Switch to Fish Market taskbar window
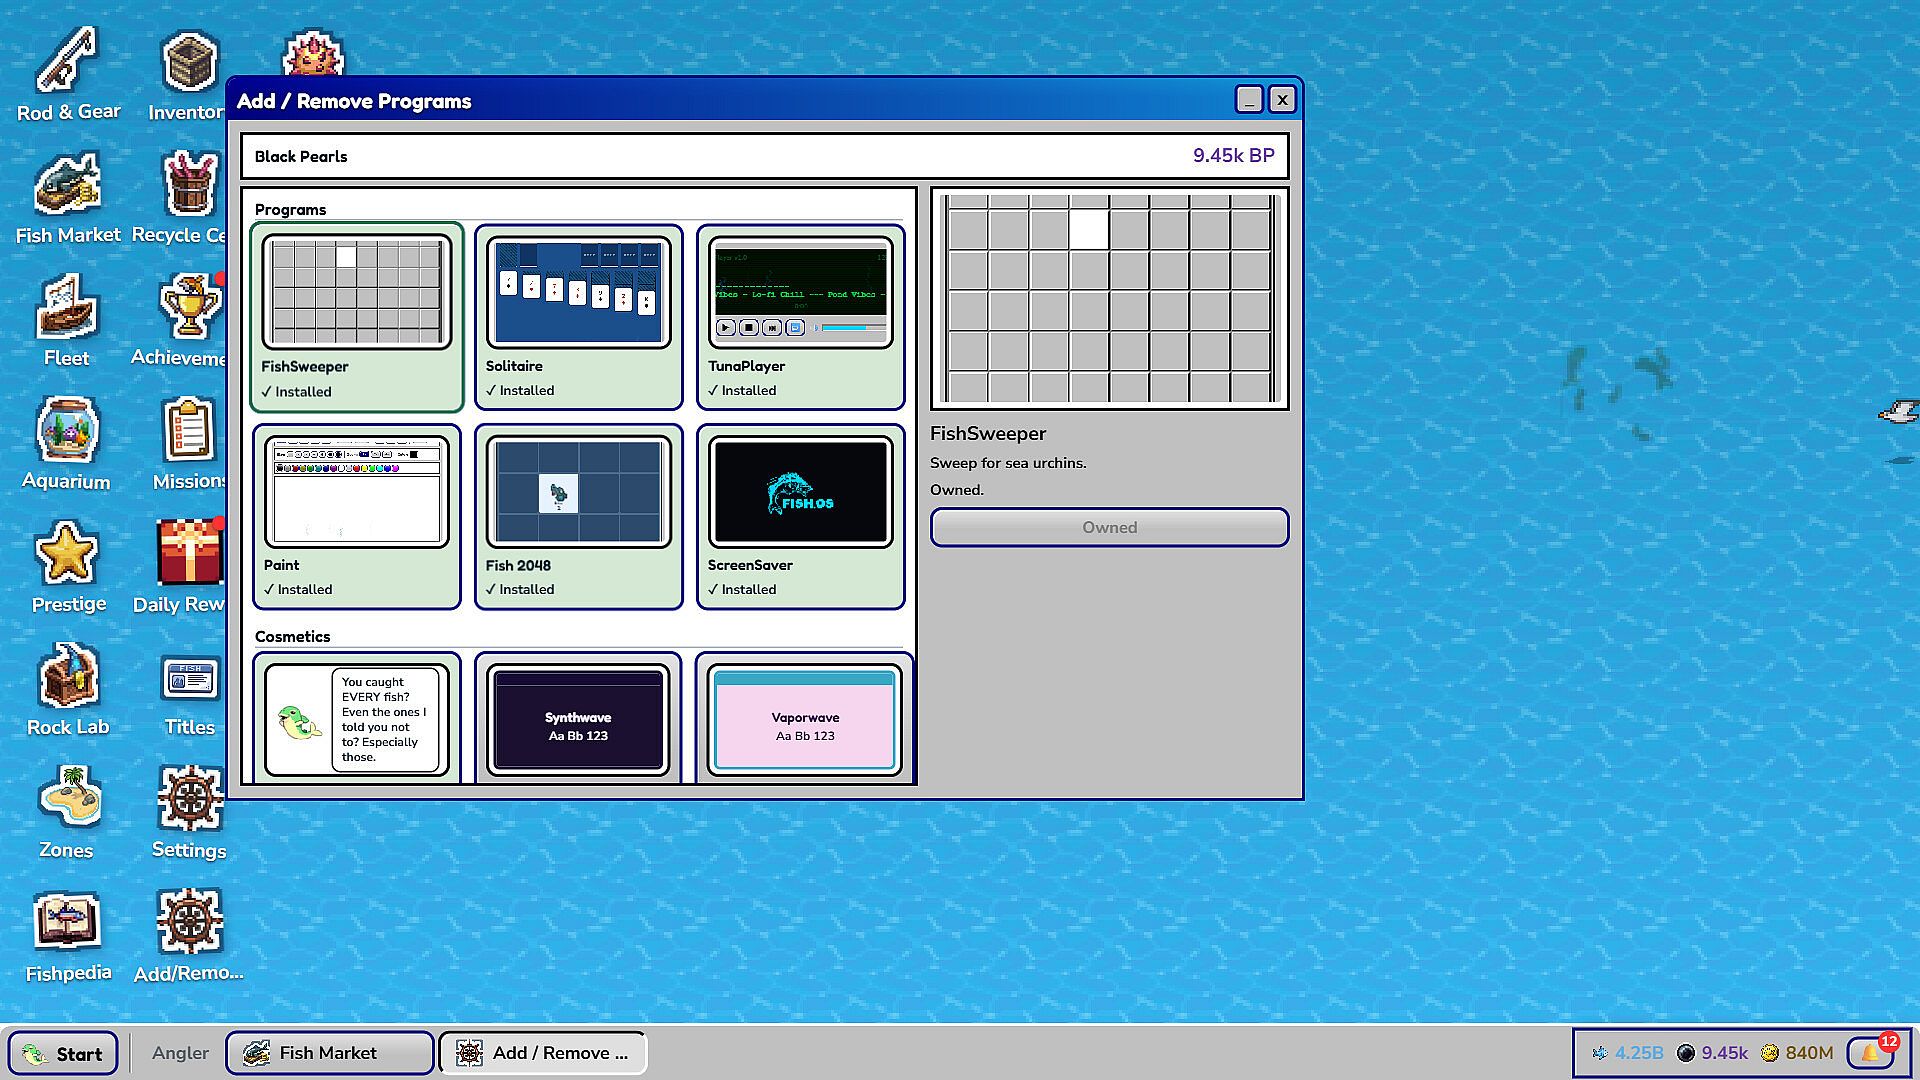Screen dimensions: 1920x1080 coord(330,1053)
